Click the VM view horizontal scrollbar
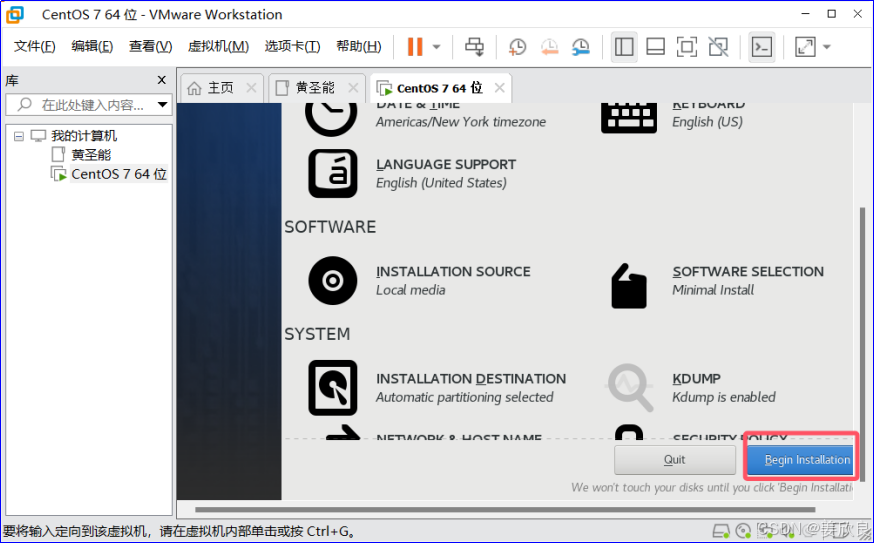The image size is (875, 544). [x=505, y=509]
